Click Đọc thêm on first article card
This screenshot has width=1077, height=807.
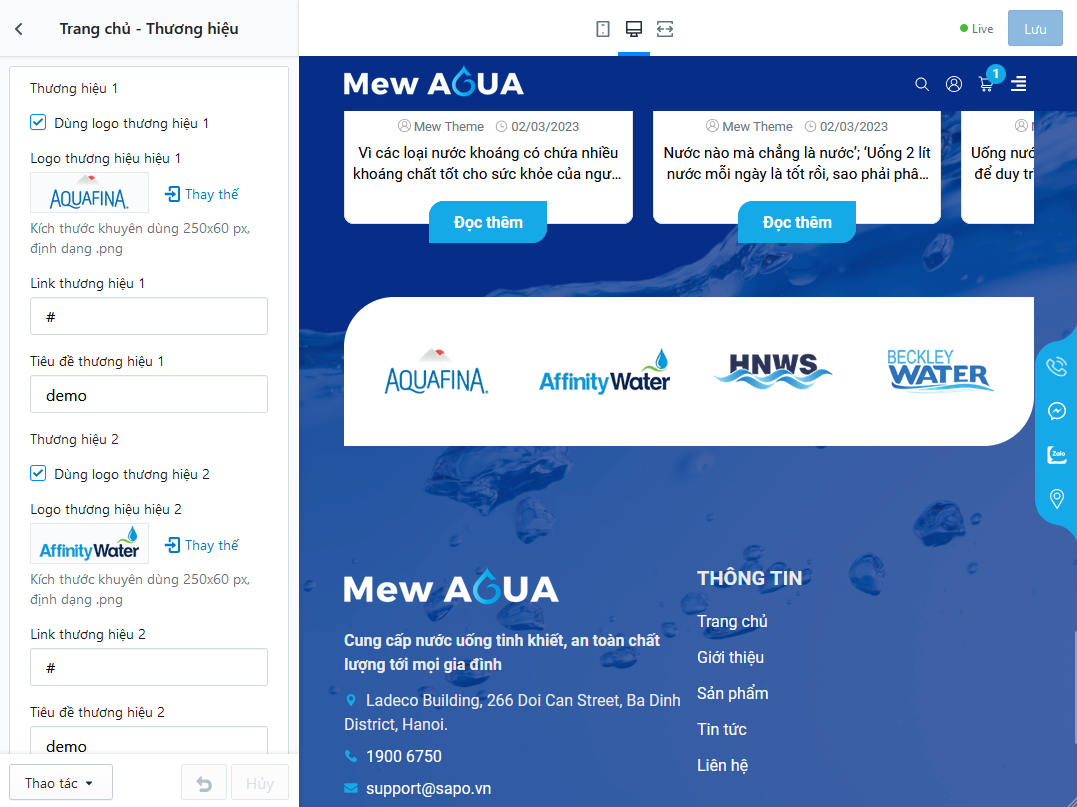[x=488, y=222]
